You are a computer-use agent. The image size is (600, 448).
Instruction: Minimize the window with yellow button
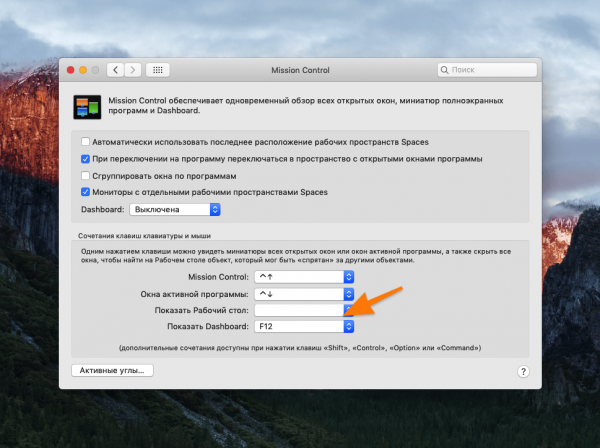click(83, 70)
